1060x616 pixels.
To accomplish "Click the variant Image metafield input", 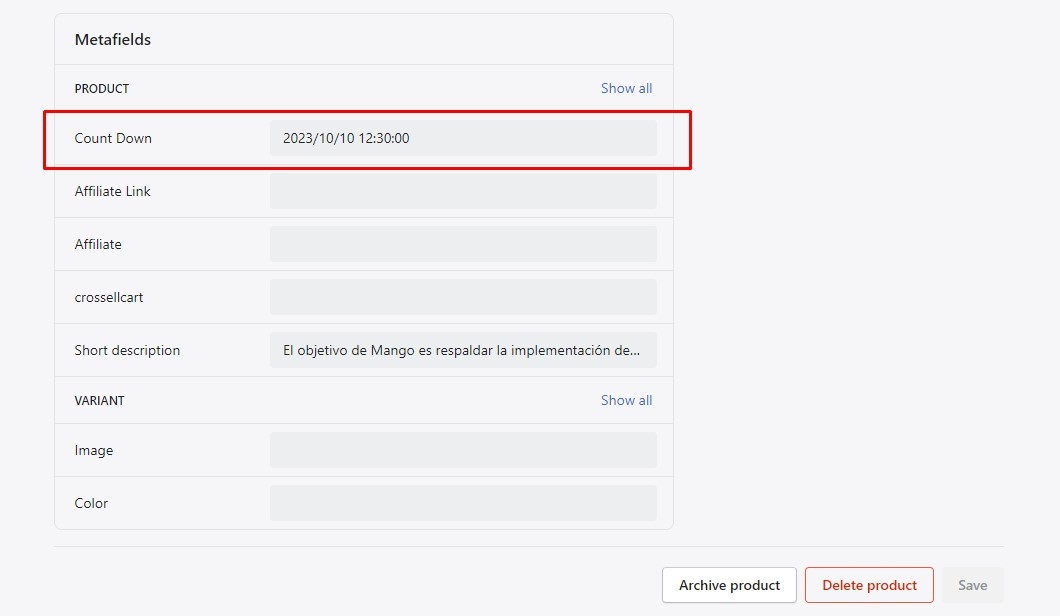I will 463,450.
